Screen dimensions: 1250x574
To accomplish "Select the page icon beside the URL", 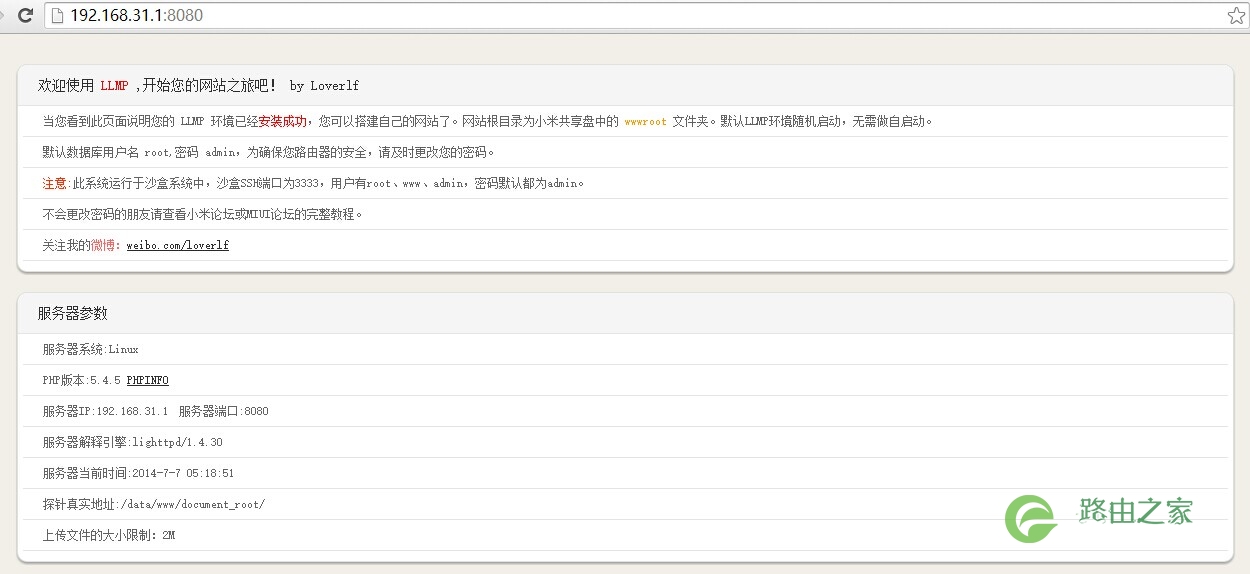I will pyautogui.click(x=57, y=15).
